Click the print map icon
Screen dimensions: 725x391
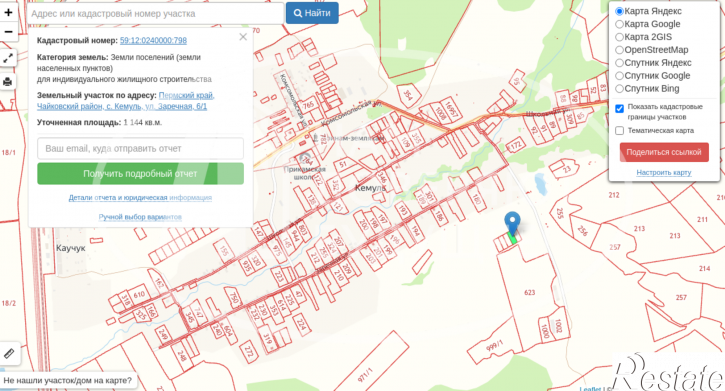click(x=8, y=82)
